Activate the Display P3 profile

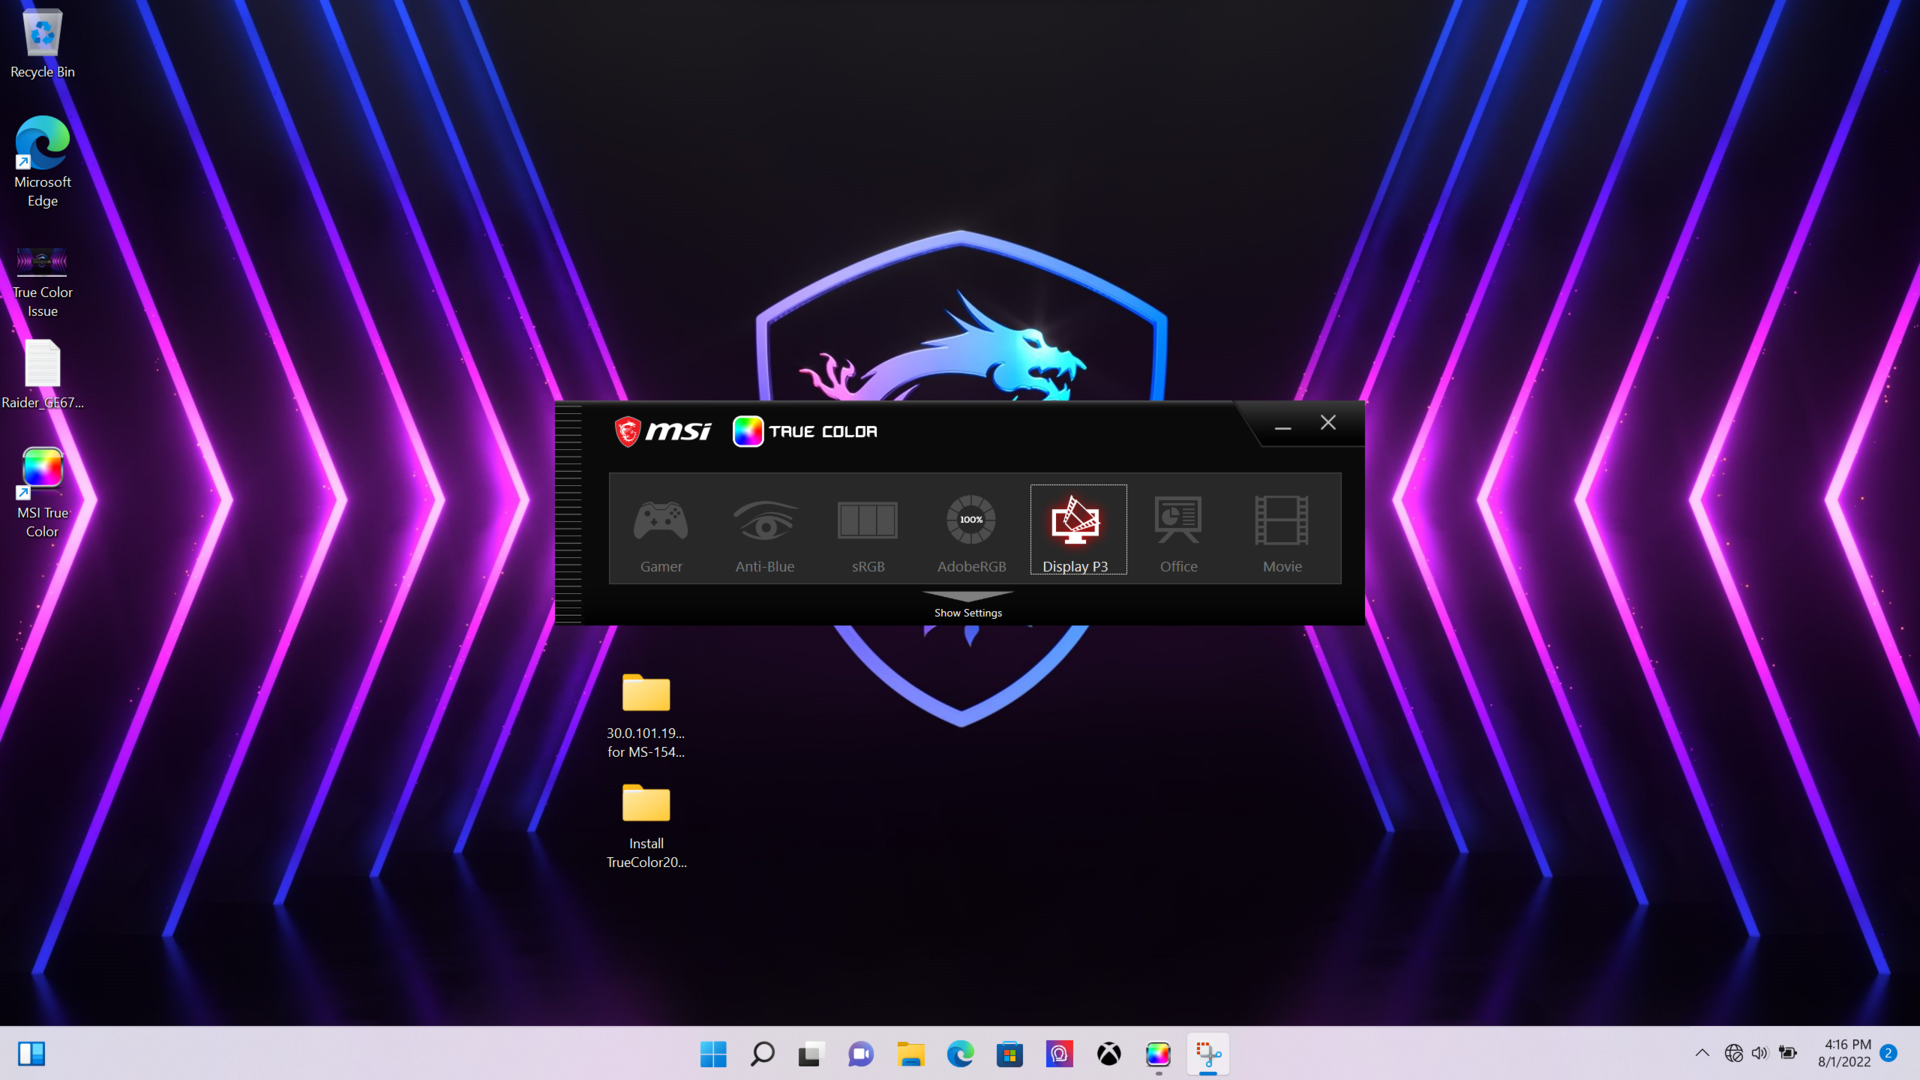[1077, 529]
